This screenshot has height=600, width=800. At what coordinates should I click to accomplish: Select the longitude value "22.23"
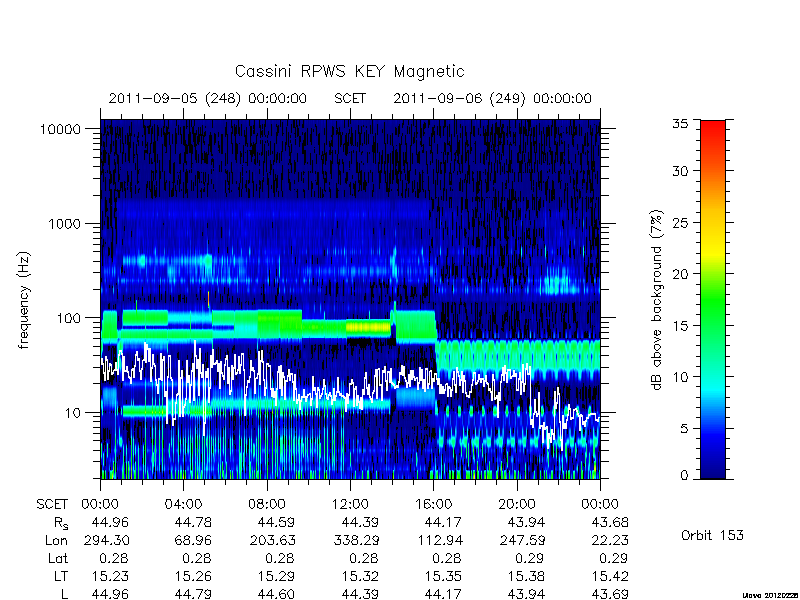coord(610,540)
